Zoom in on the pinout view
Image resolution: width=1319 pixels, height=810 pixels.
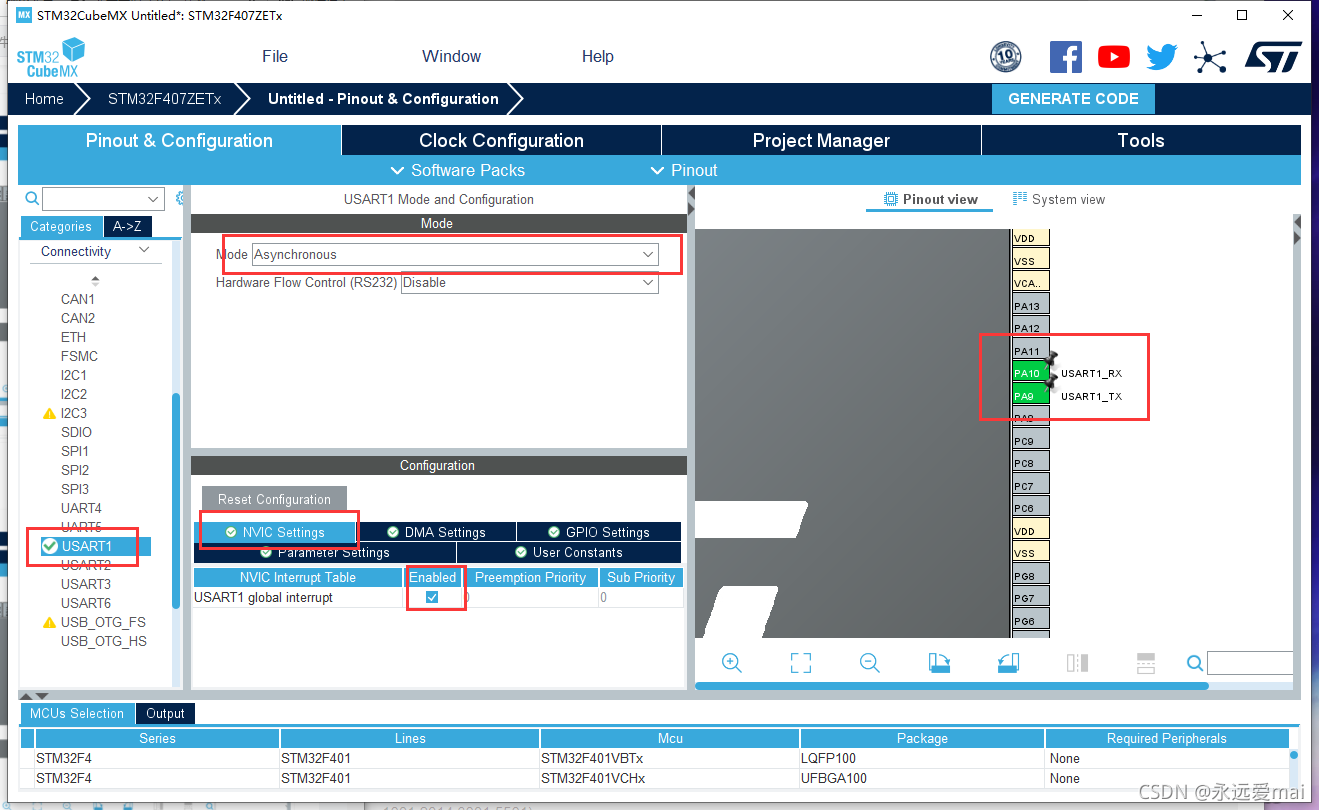tap(731, 662)
